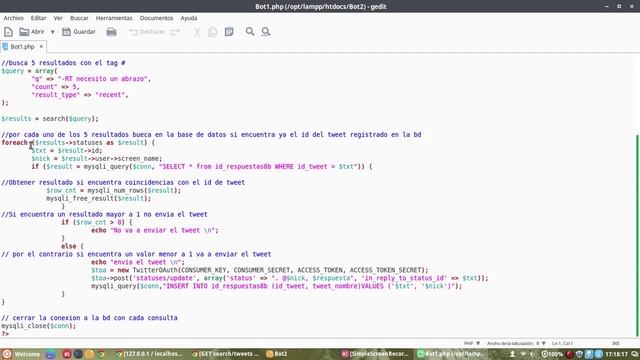Switch to Bot1.php gedit taskbar window
The width and height of the screenshot is (640, 360).
[x=451, y=354]
